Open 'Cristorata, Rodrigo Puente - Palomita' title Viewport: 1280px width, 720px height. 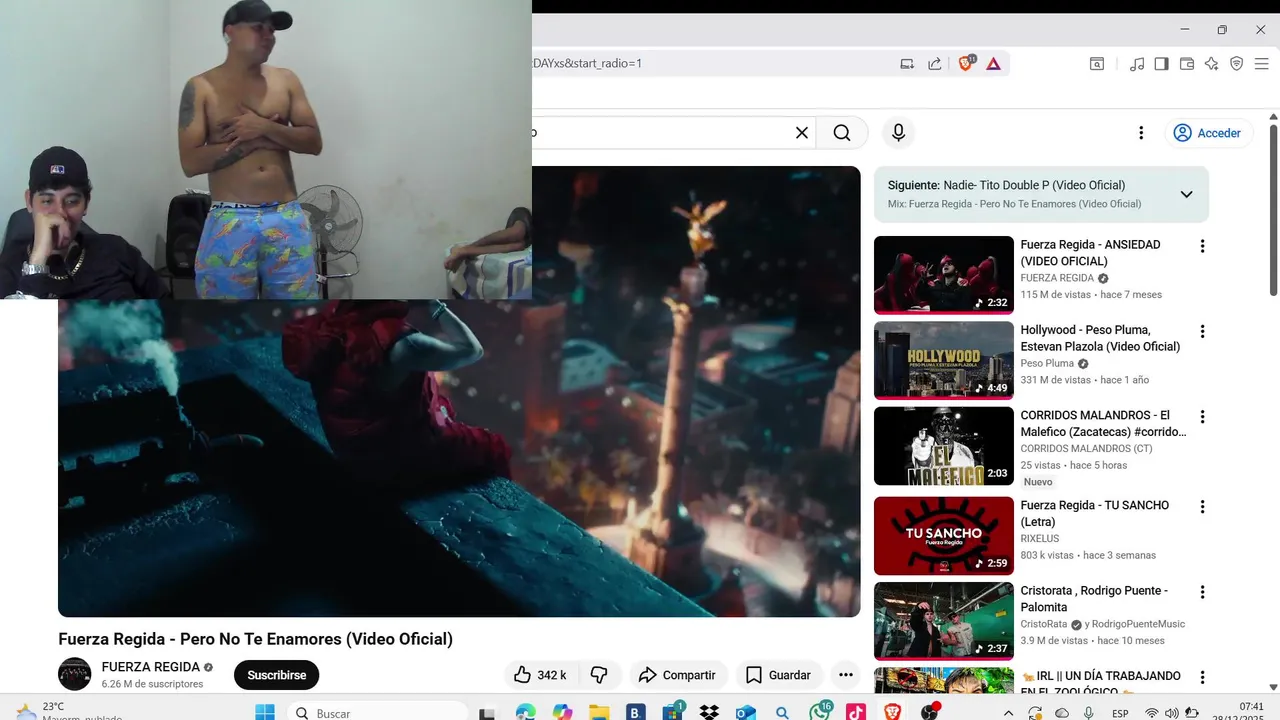coord(1094,598)
